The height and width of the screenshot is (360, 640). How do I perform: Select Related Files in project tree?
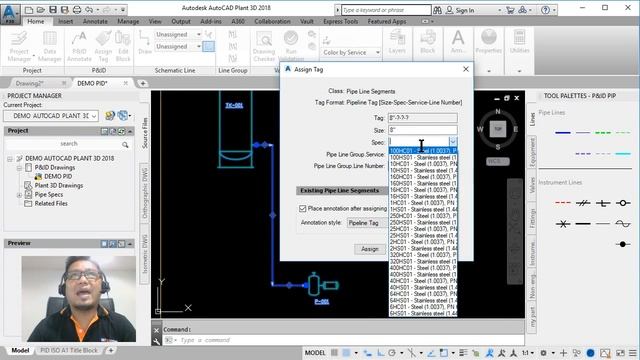pyautogui.click(x=51, y=203)
